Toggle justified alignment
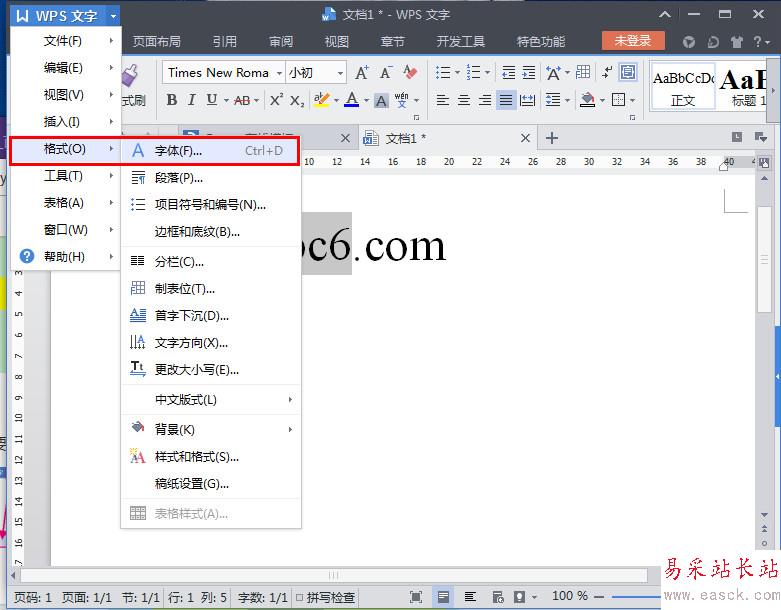 coord(506,101)
